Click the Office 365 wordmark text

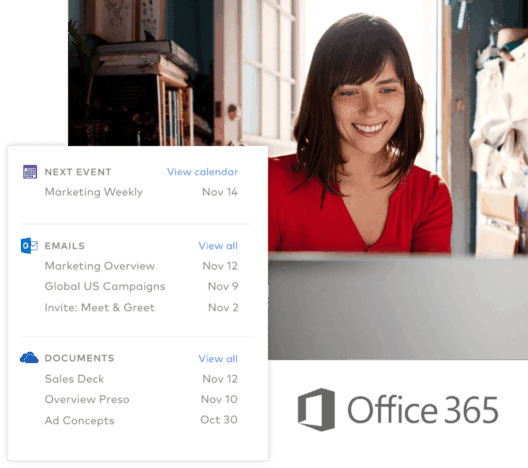coord(423,410)
